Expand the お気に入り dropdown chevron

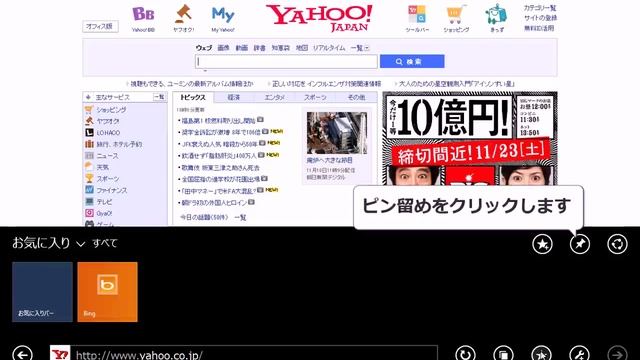81,244
